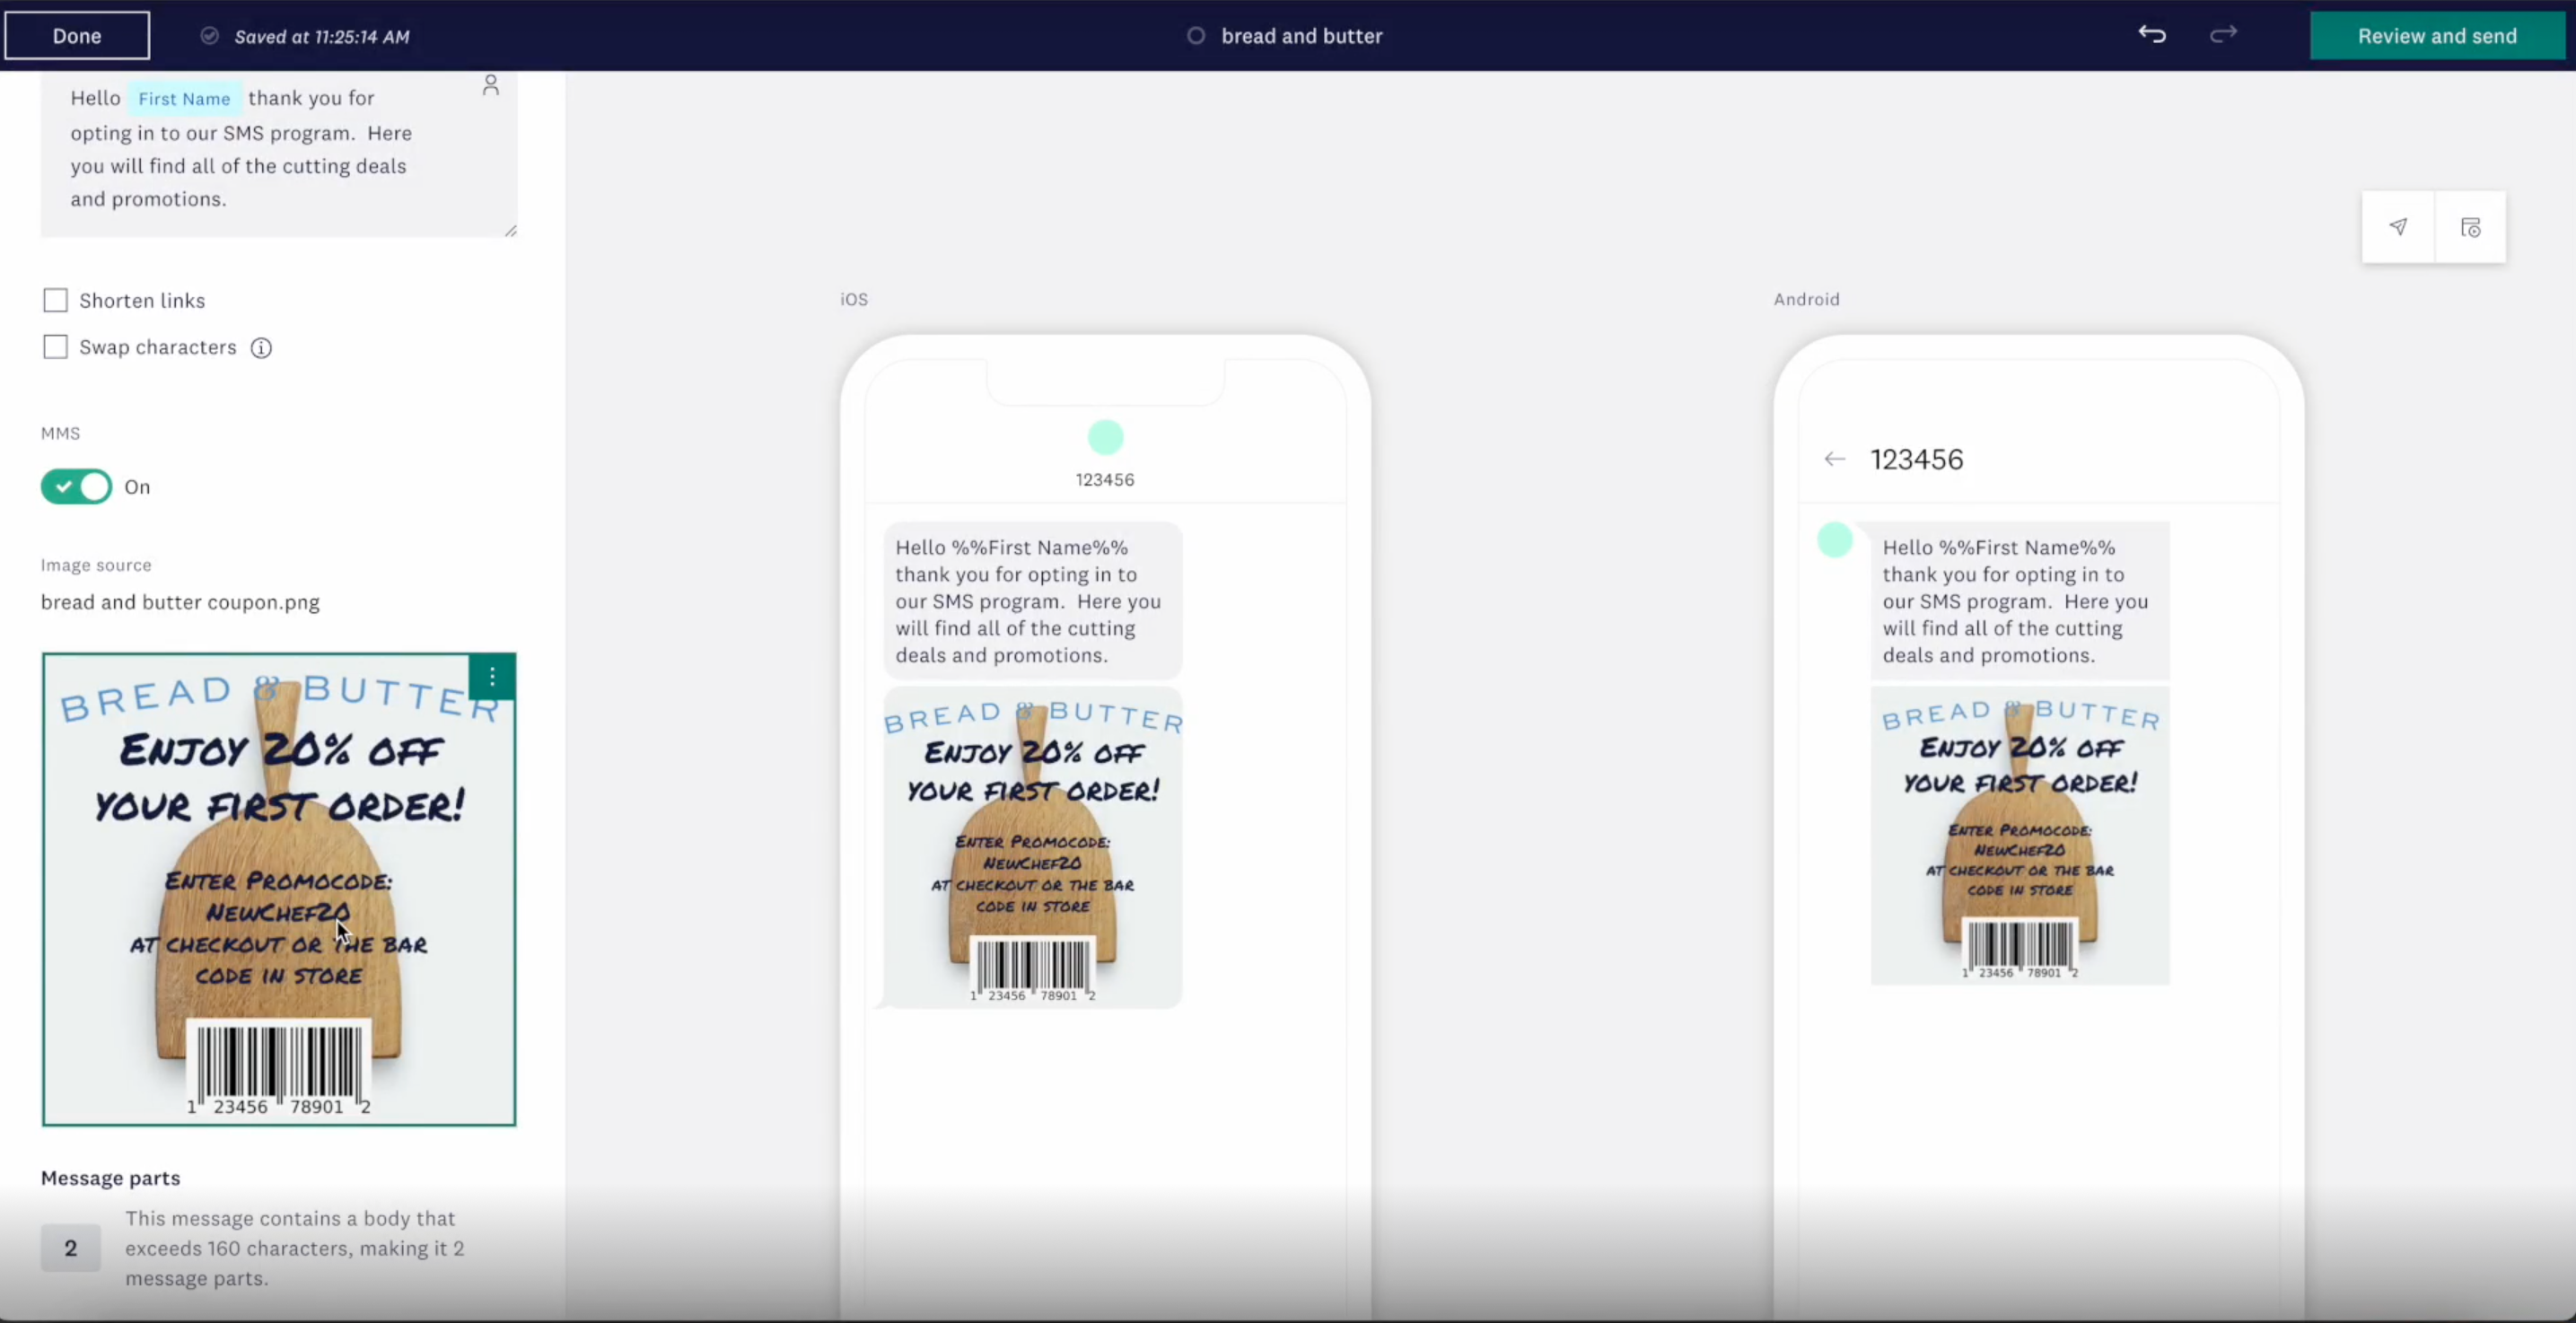Click the personalization person icon in message box
This screenshot has height=1323, width=2576.
pos(490,85)
